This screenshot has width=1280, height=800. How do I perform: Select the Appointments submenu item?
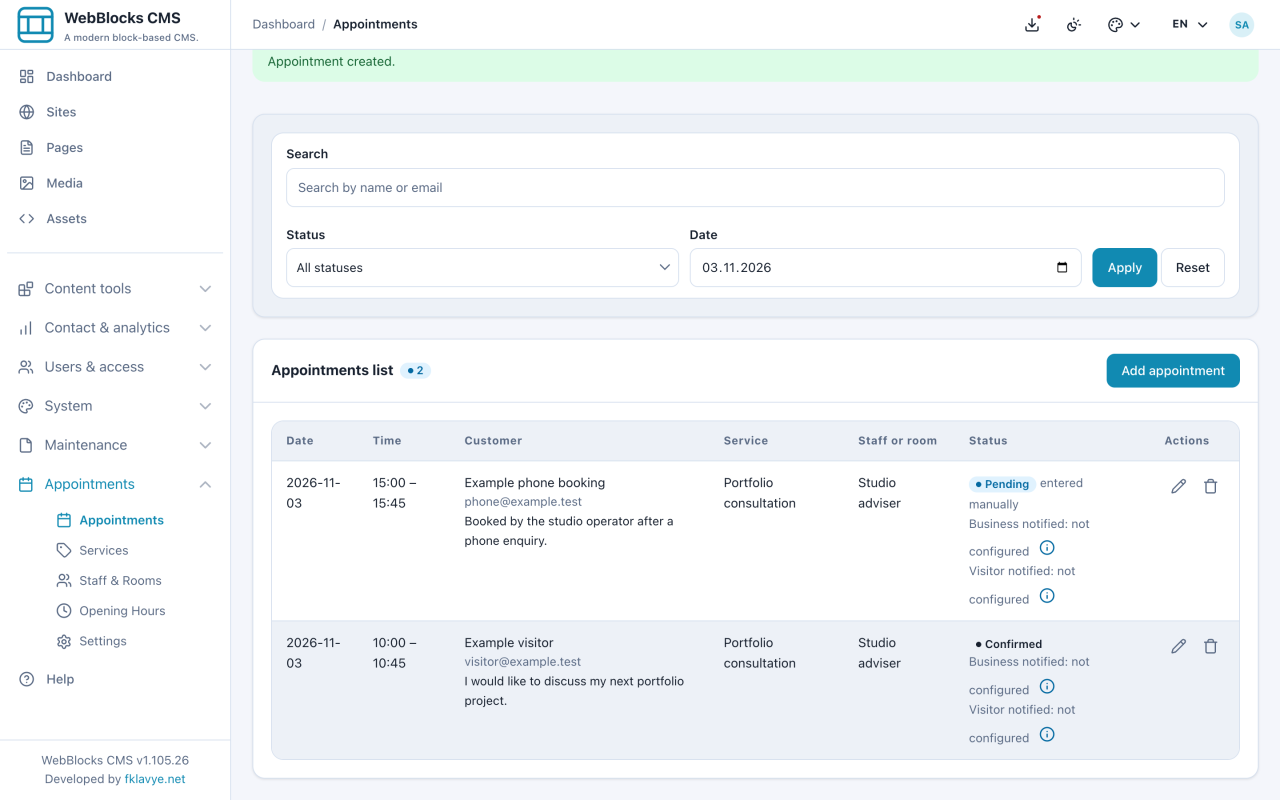121,520
